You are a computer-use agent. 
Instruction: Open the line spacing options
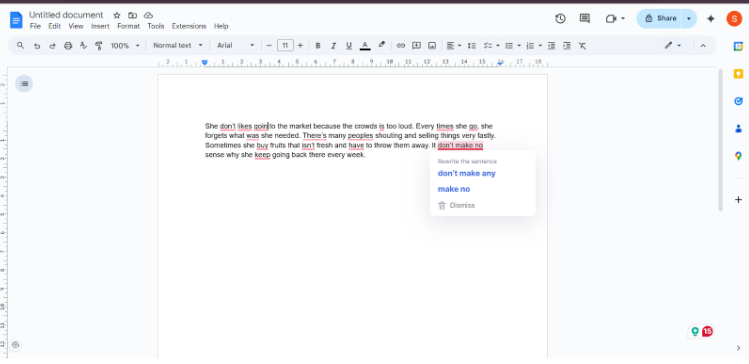471,46
